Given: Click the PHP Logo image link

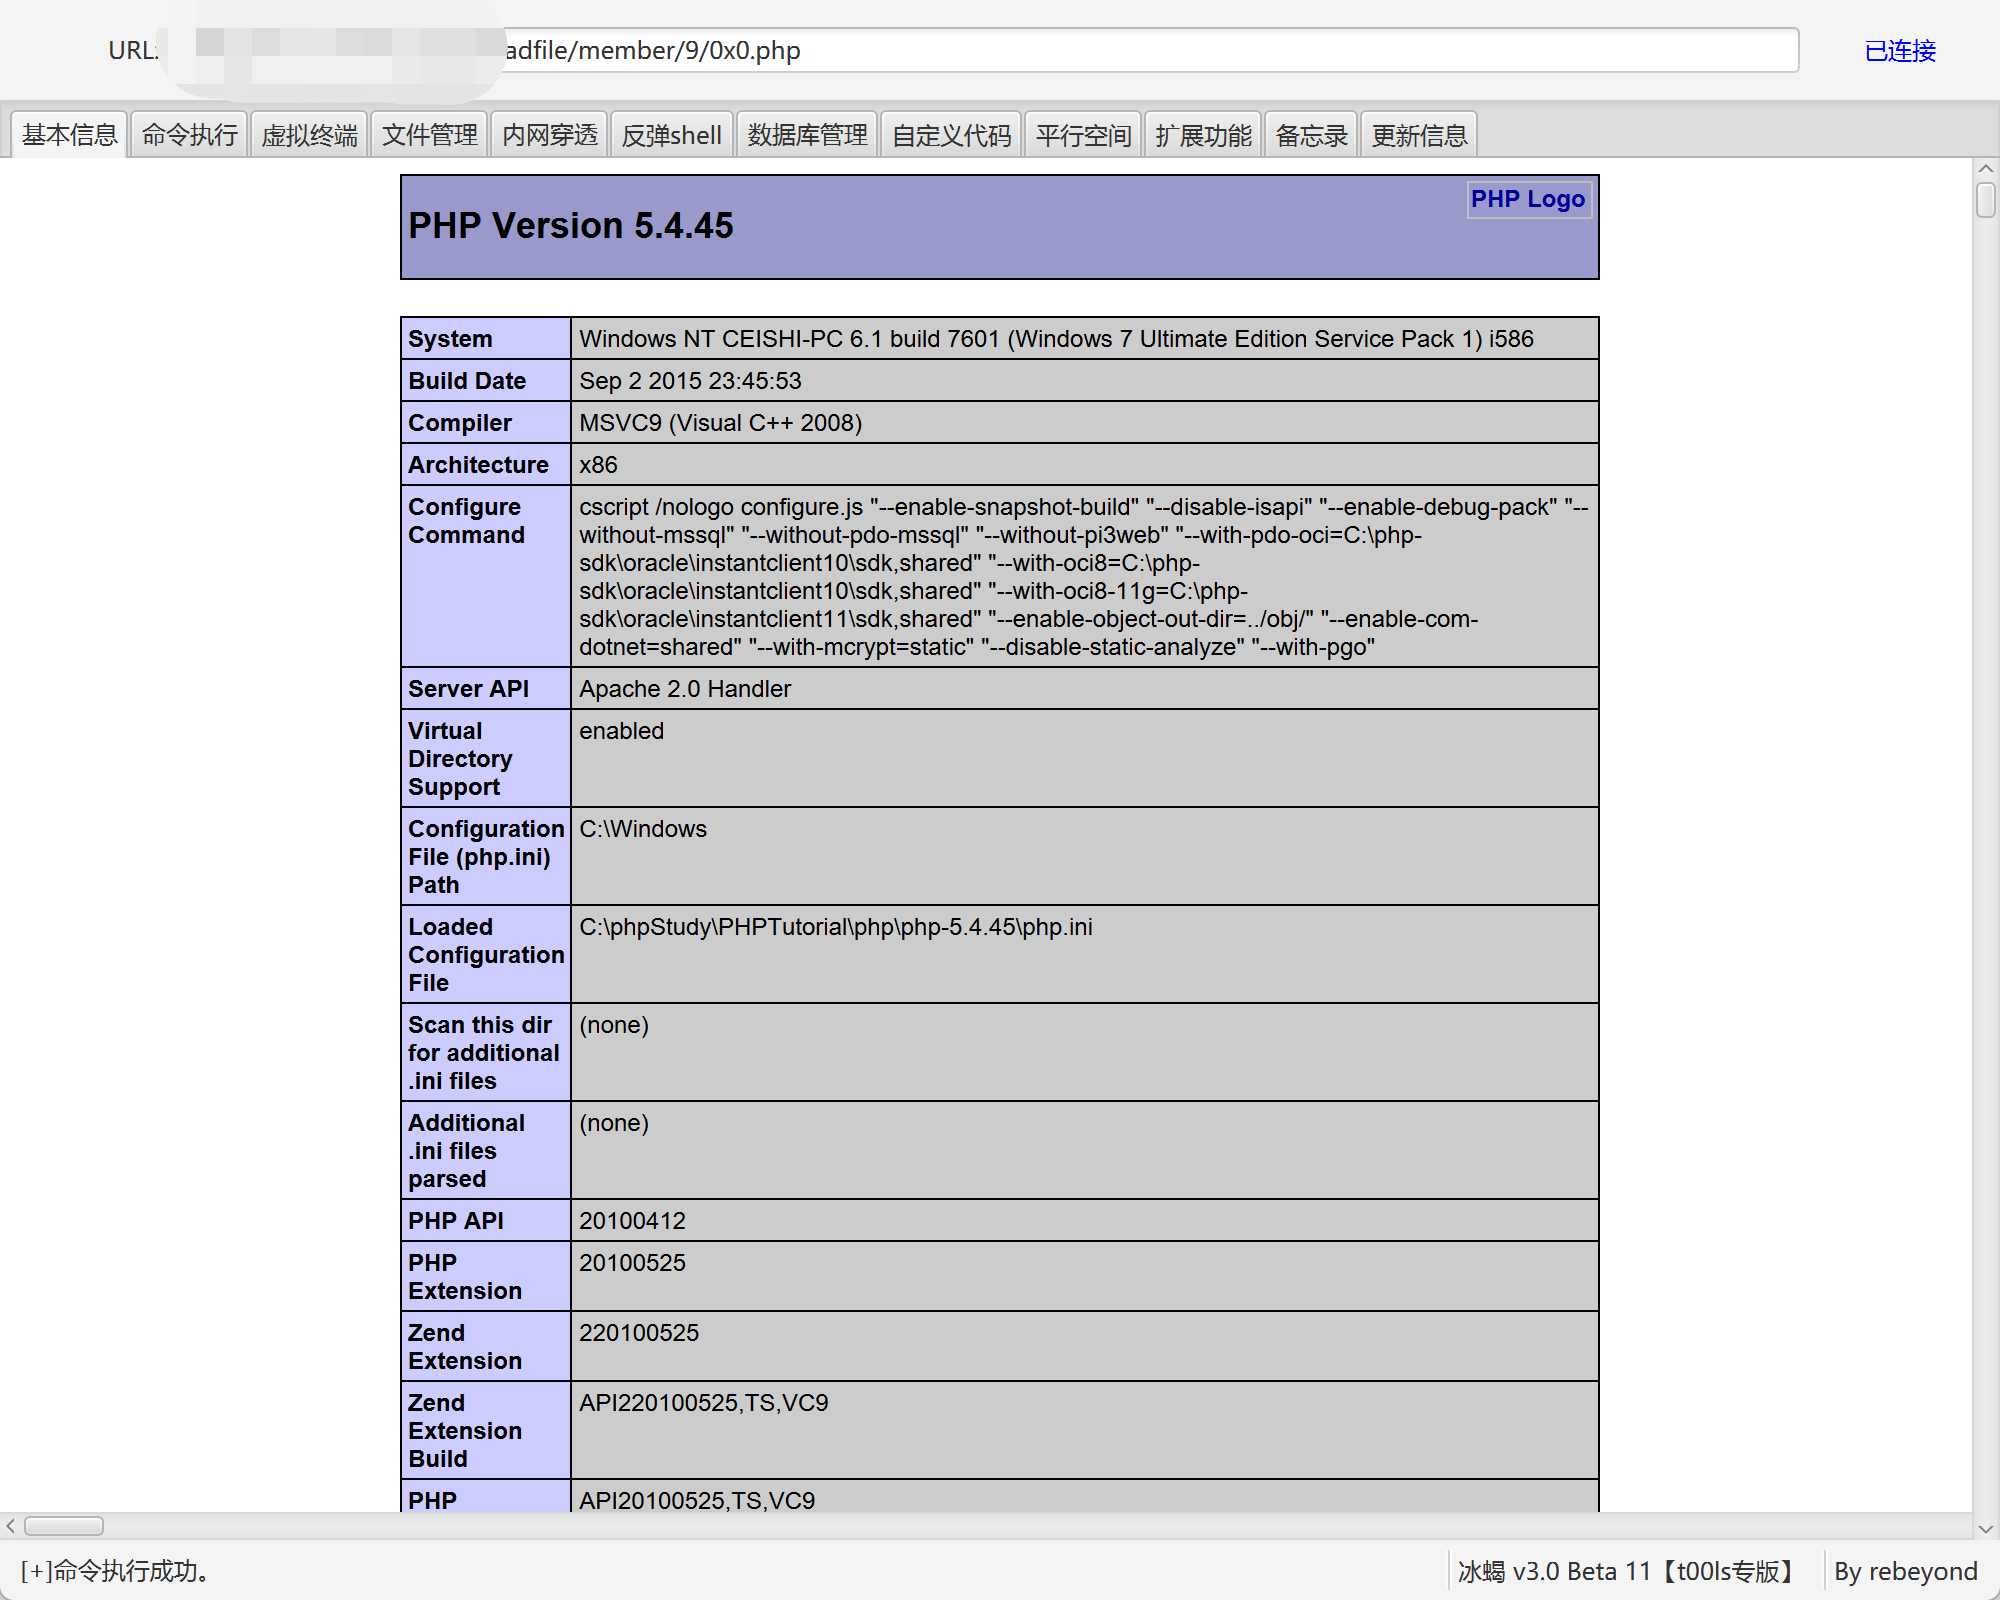Looking at the screenshot, I should tap(1527, 199).
